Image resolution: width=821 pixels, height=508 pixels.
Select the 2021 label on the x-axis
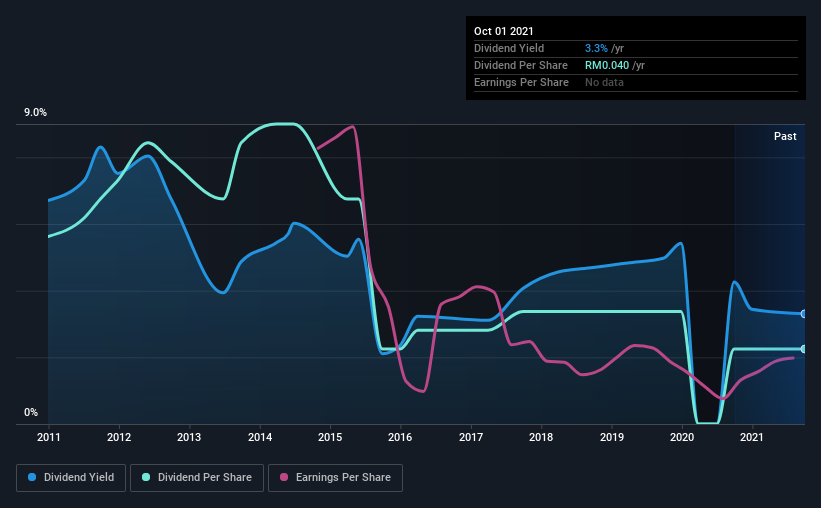click(752, 437)
